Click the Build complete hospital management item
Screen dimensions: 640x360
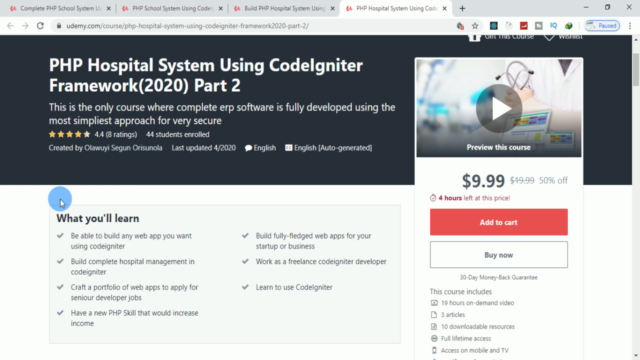pyautogui.click(x=133, y=267)
